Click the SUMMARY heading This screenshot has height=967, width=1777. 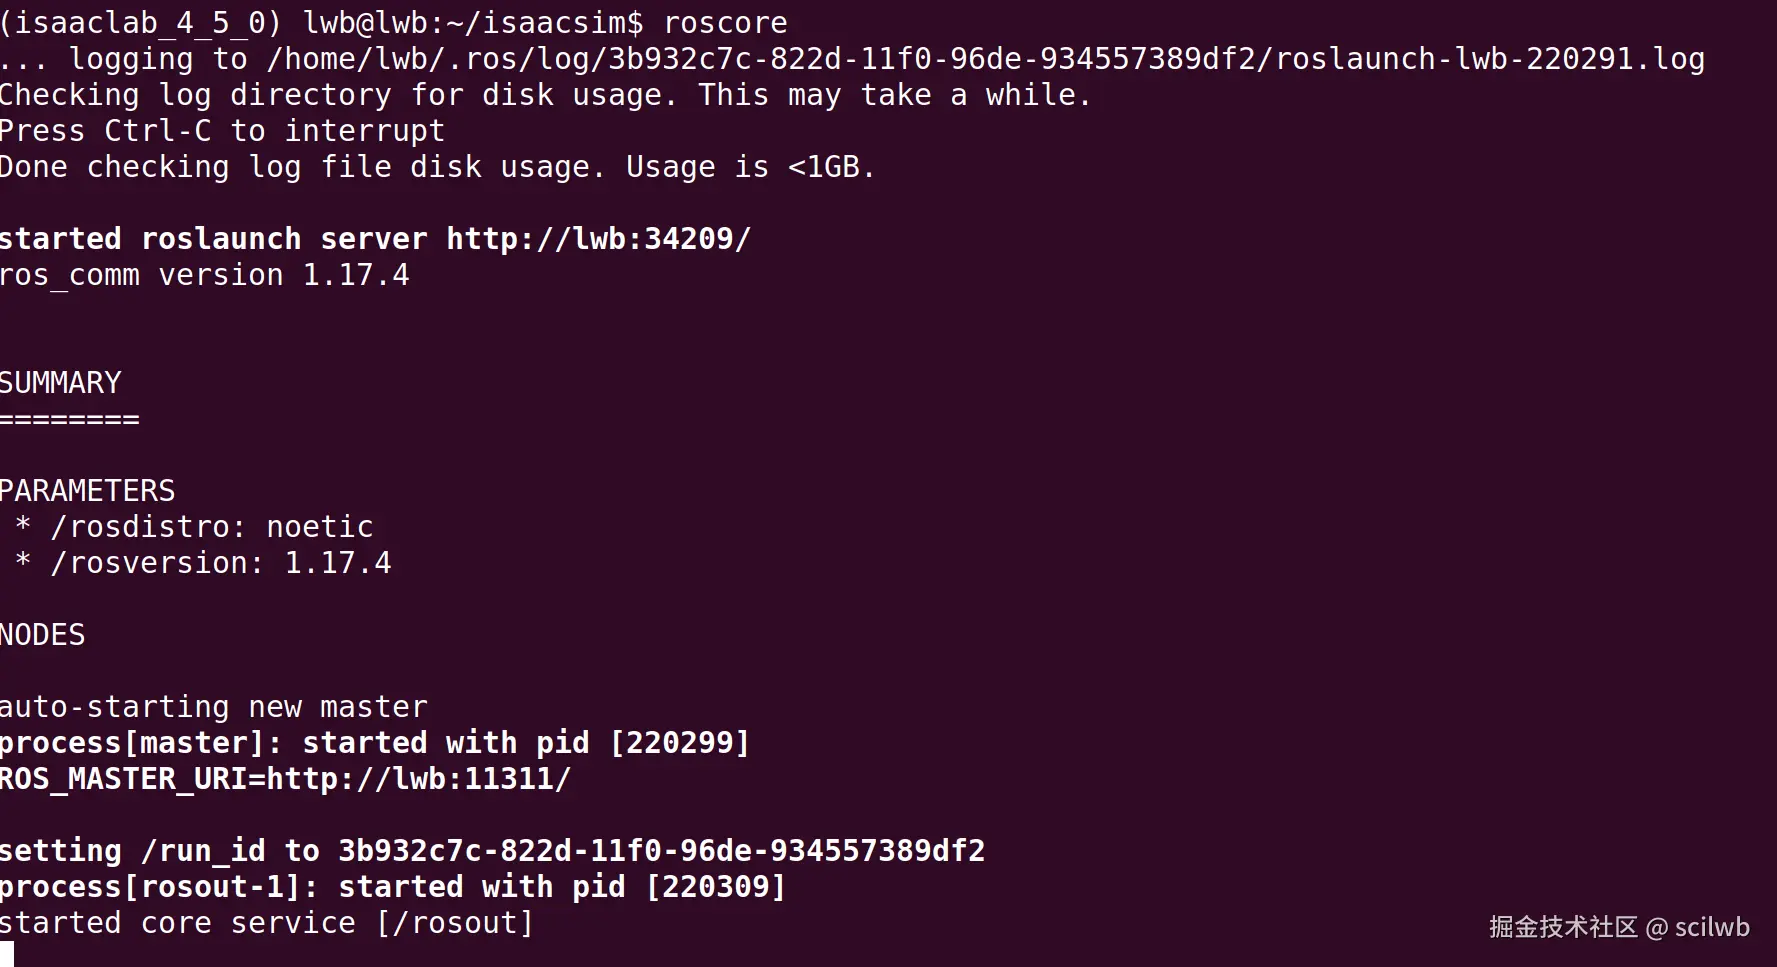click(60, 383)
